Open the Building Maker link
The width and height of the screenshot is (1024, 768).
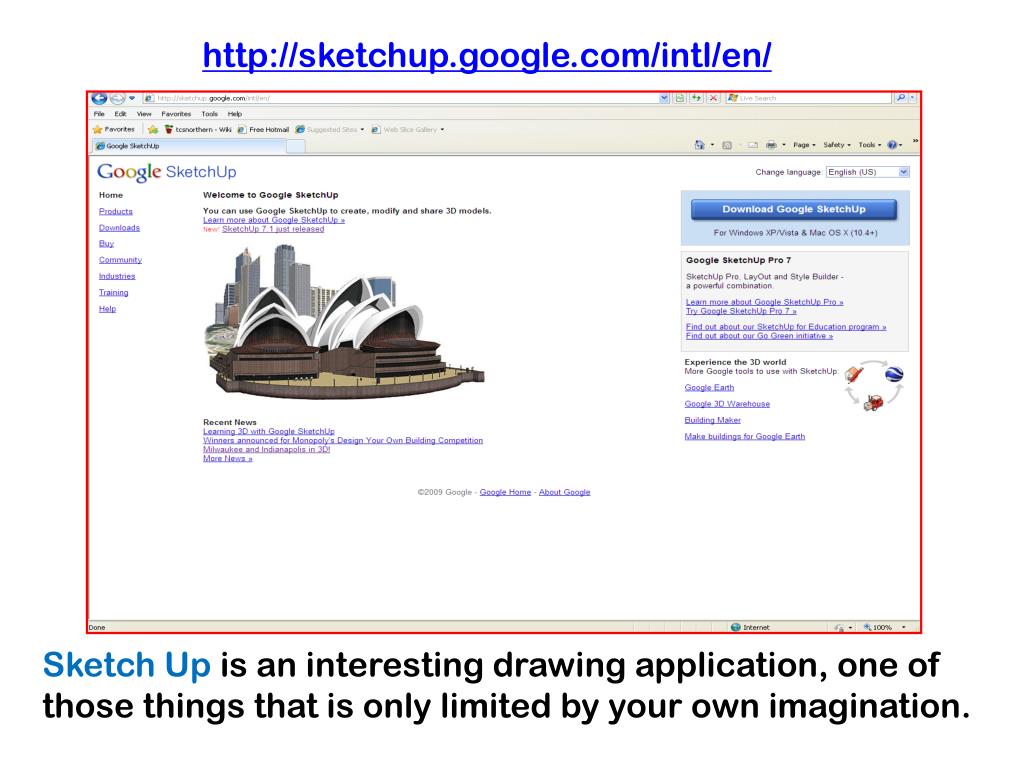point(712,421)
